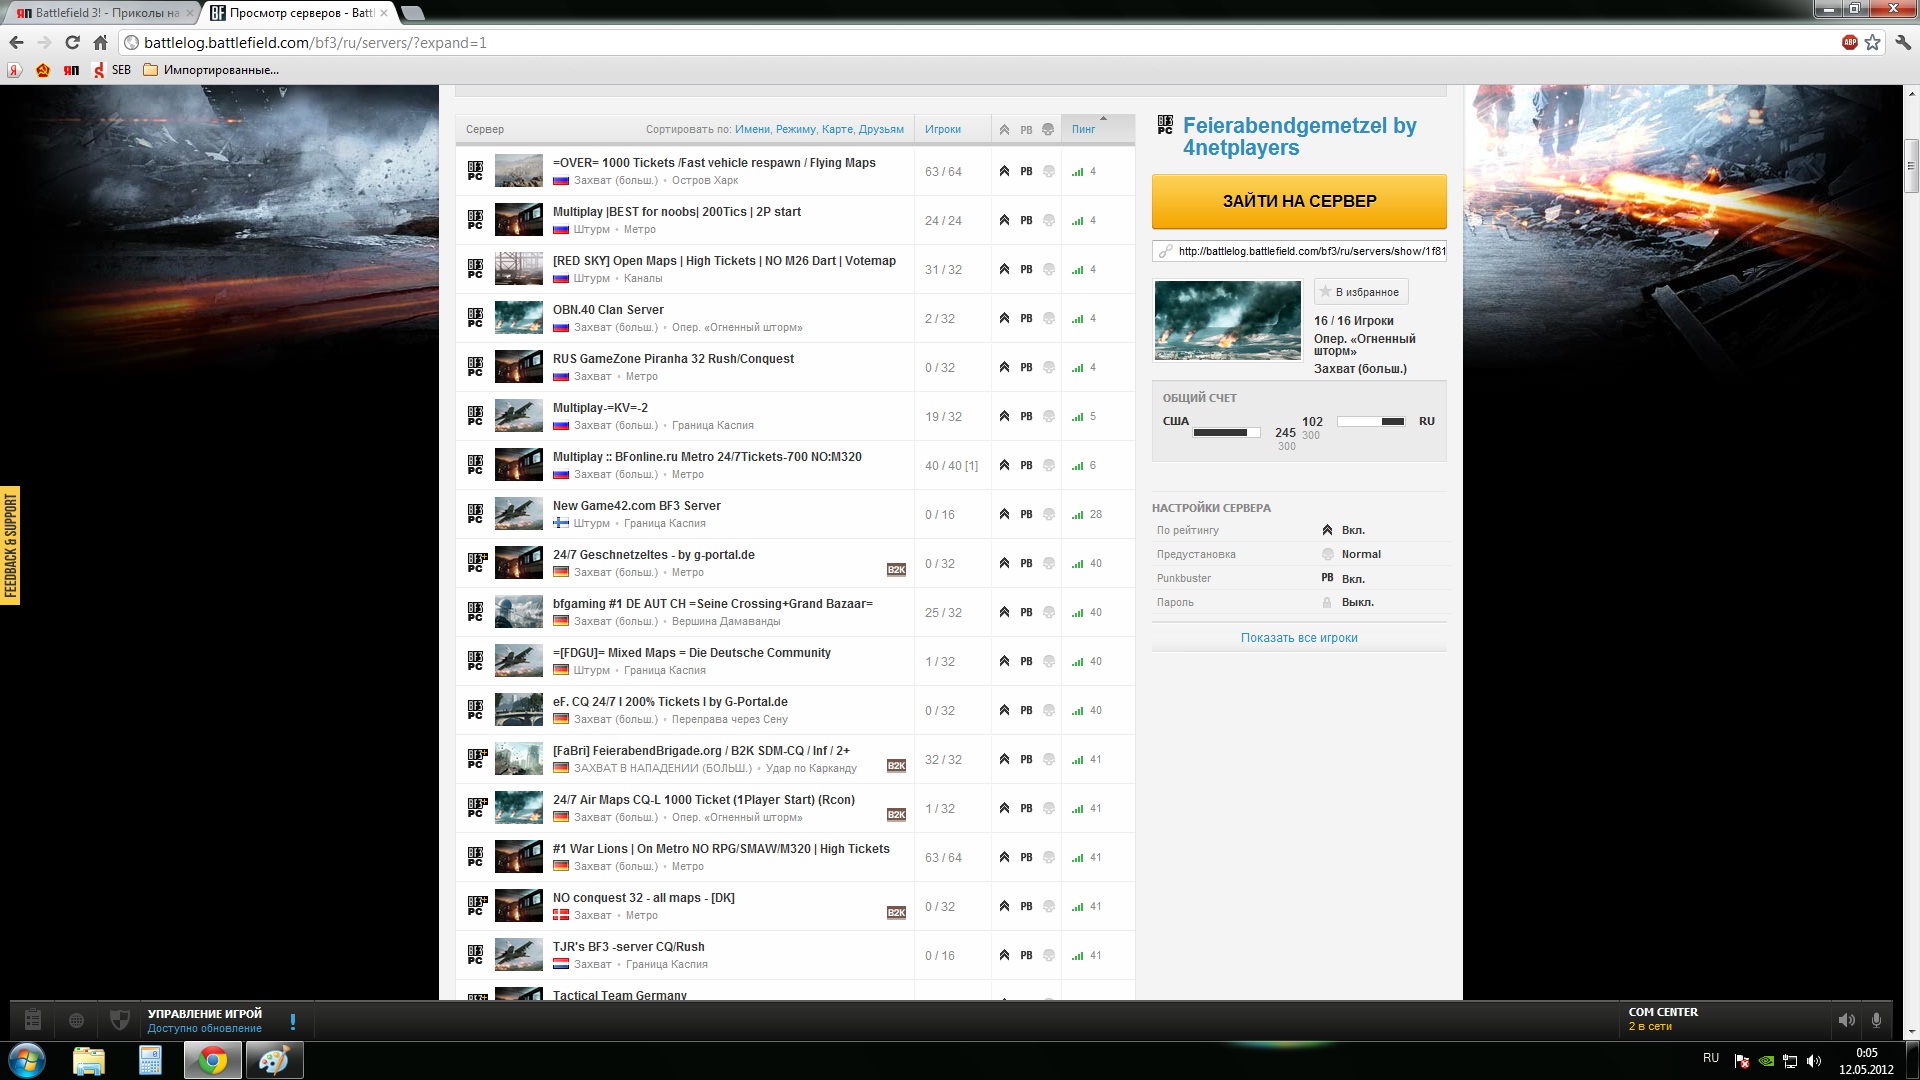Open the Chrome home page button
Image resolution: width=1920 pixels, height=1080 pixels.
pyautogui.click(x=100, y=42)
